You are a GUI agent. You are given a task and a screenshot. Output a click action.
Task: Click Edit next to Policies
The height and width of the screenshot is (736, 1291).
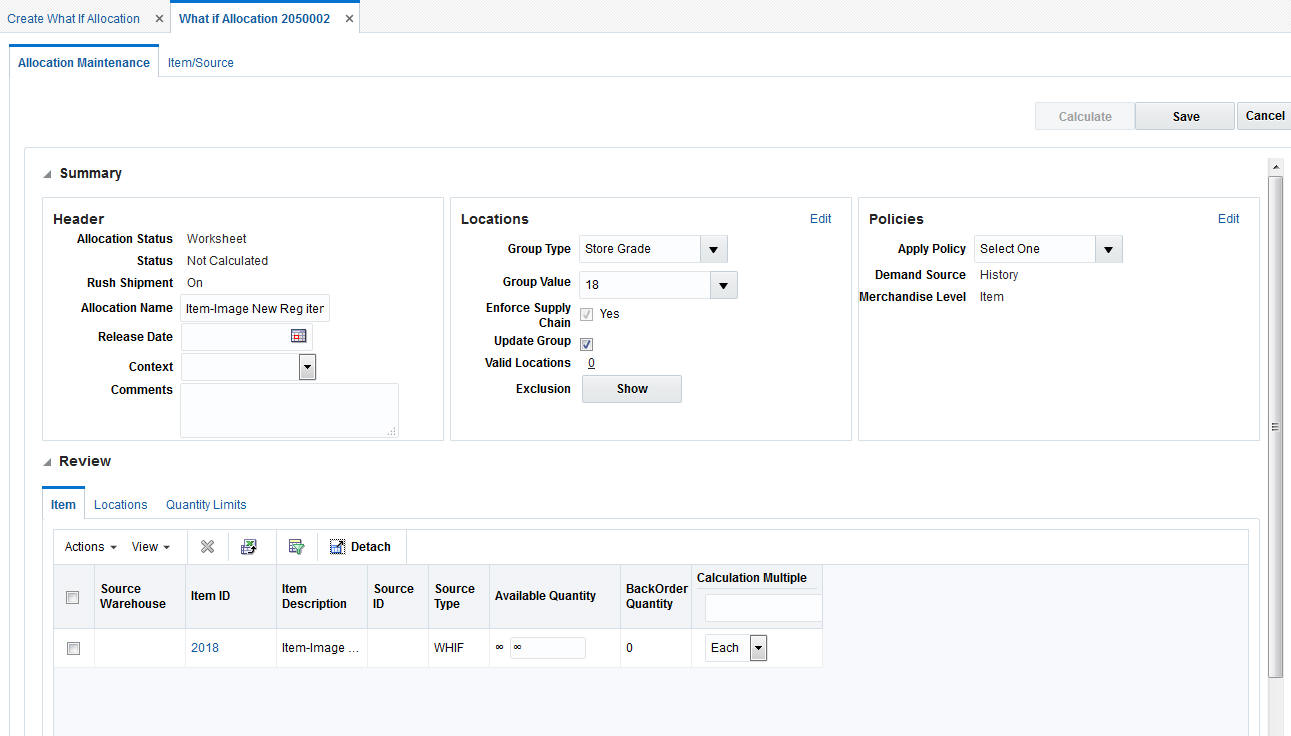pyautogui.click(x=1228, y=218)
